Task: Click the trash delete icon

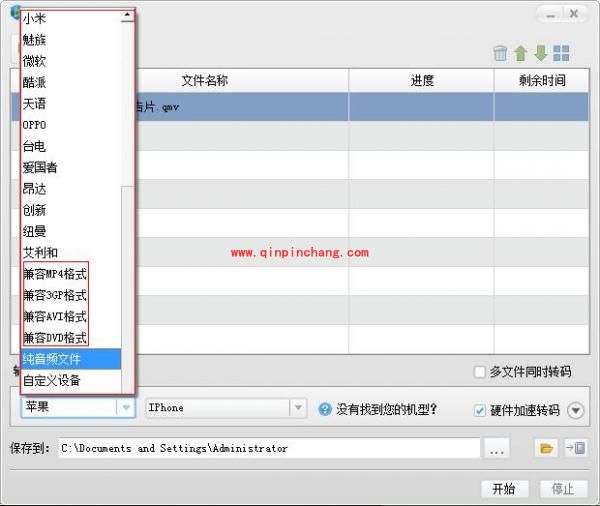Action: tap(500, 53)
